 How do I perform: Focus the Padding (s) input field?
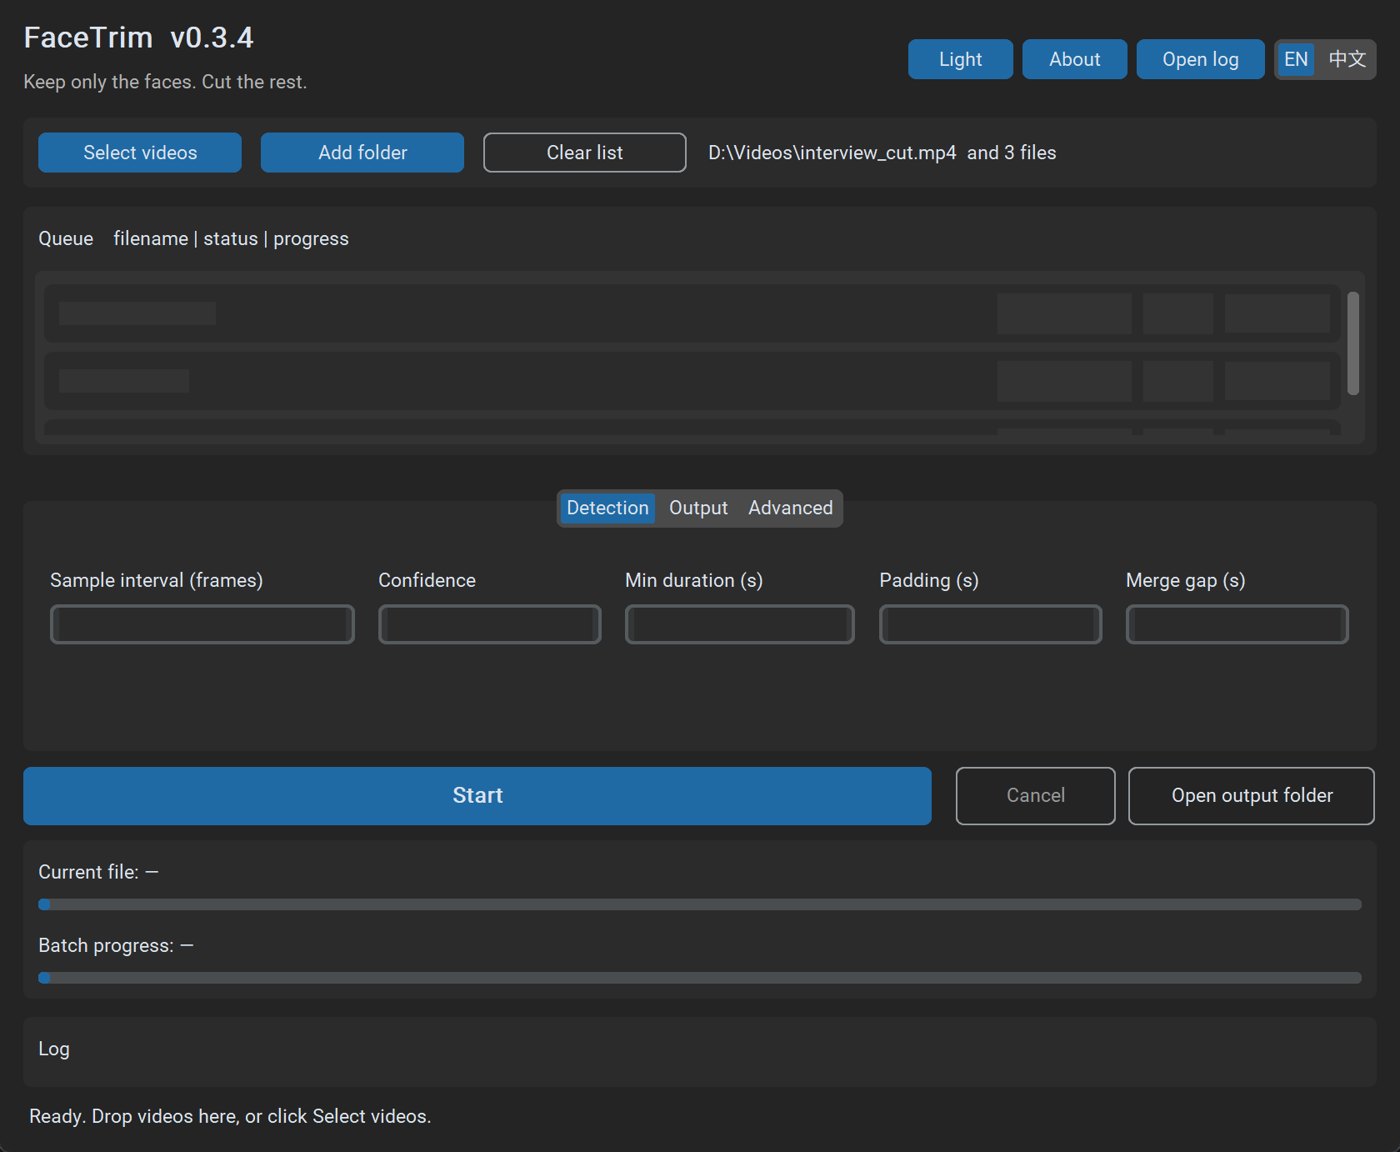[991, 624]
